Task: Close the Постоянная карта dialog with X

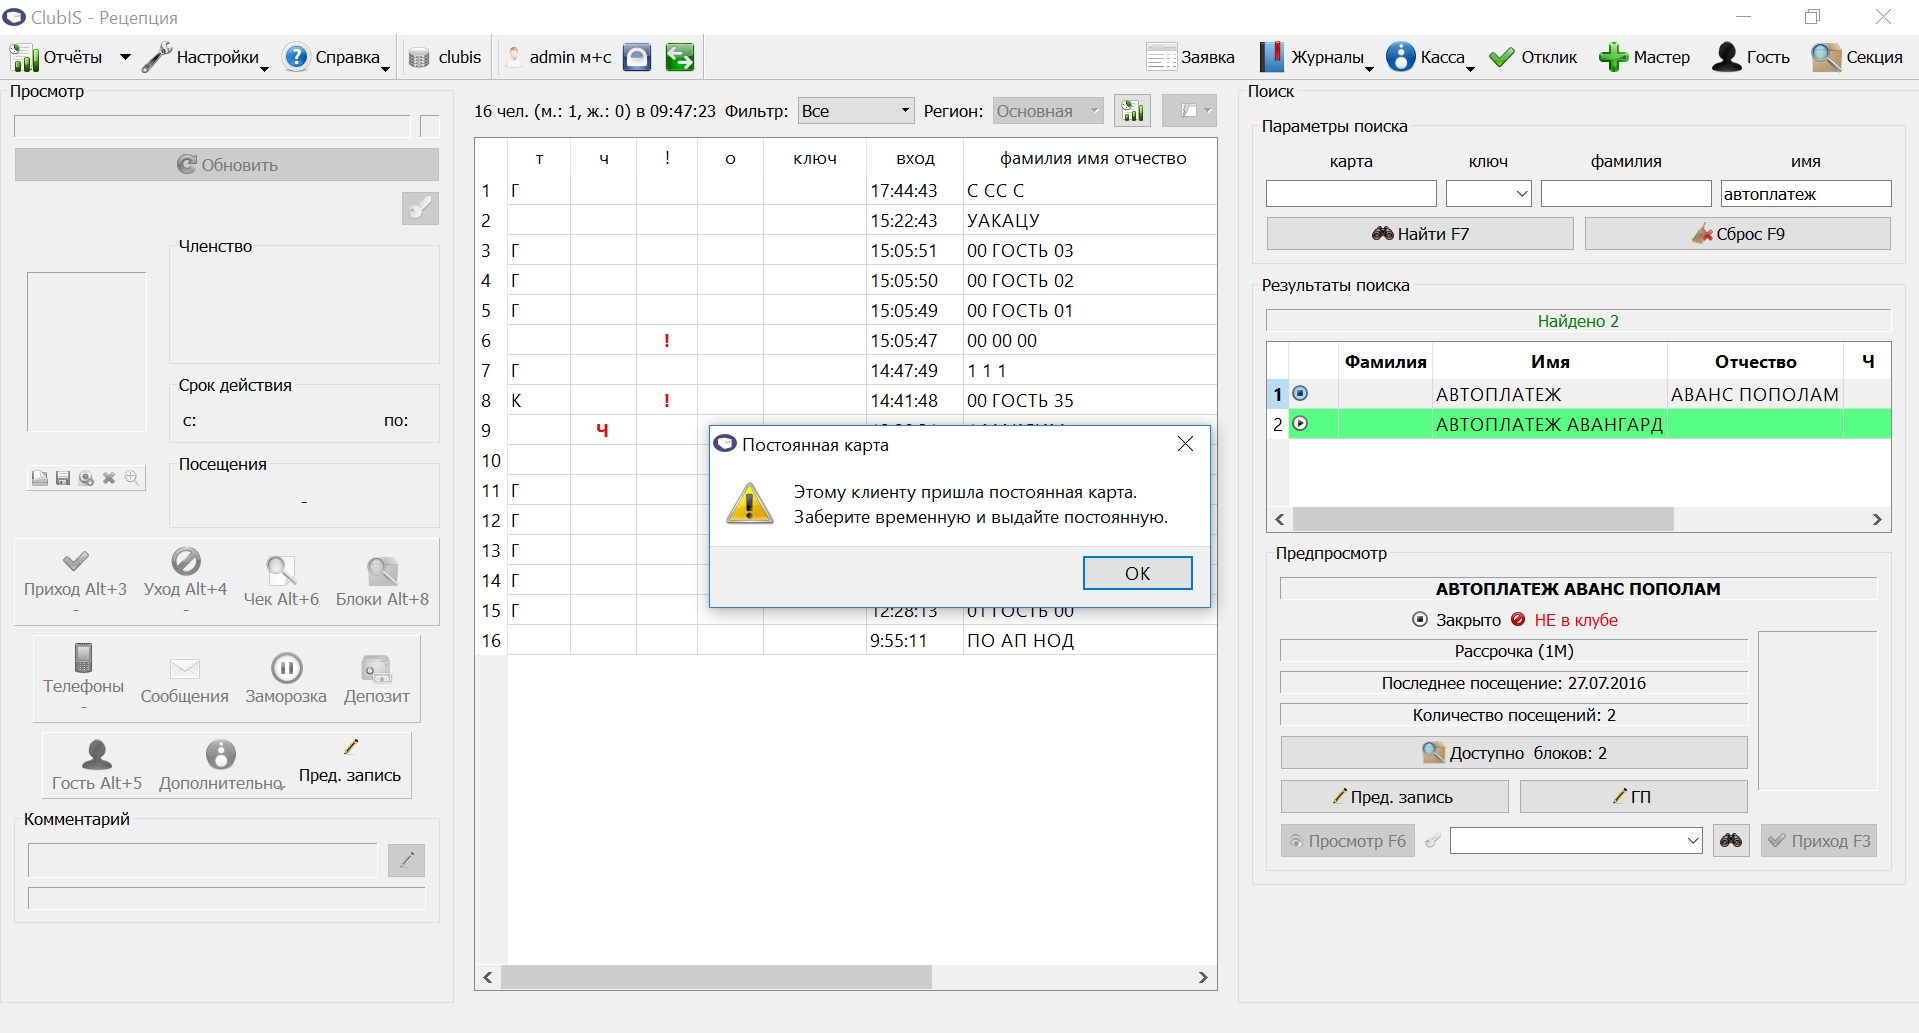Action: point(1185,444)
